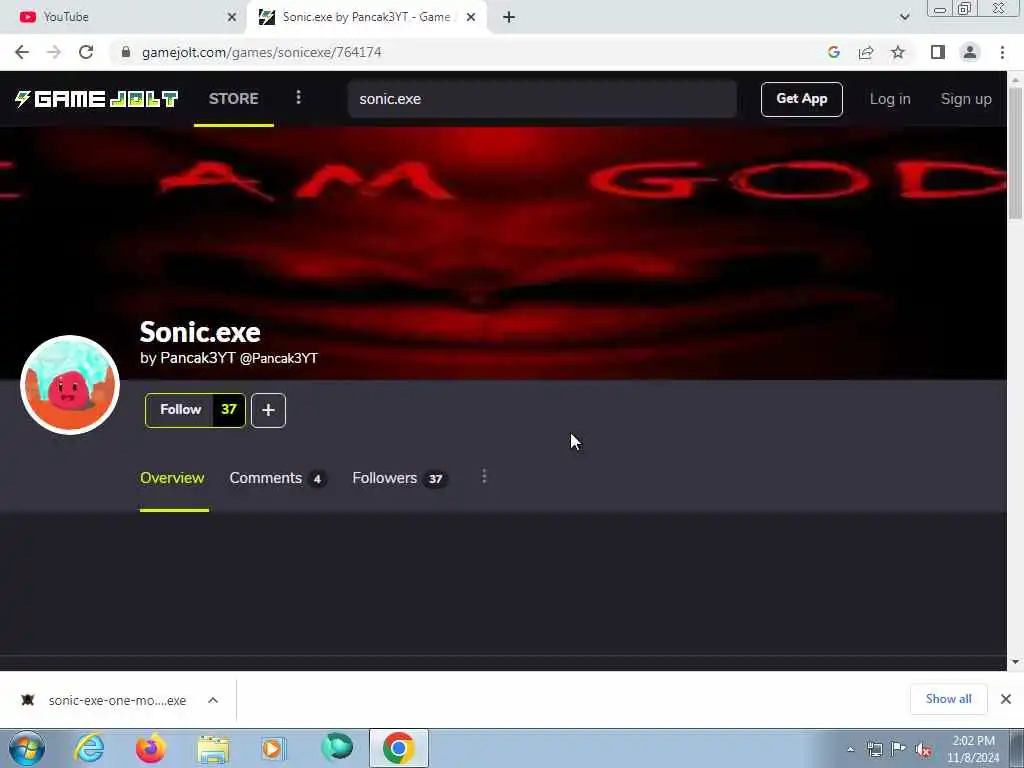Launch Internet Explorer from taskbar
Image resolution: width=1024 pixels, height=768 pixels.
tap(89, 748)
